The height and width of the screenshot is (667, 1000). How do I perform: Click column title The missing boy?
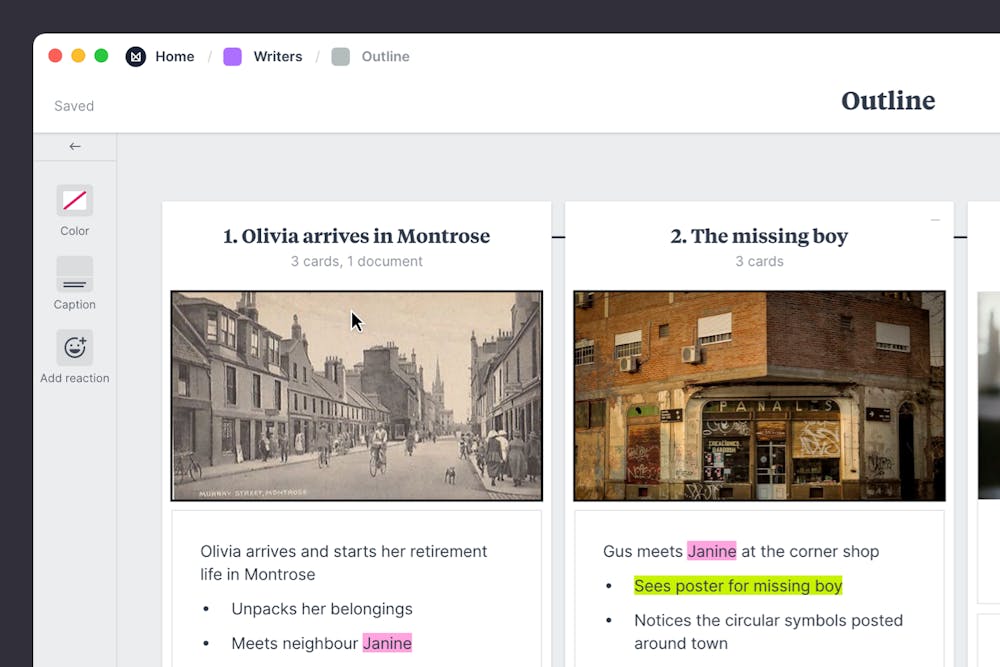pos(759,236)
